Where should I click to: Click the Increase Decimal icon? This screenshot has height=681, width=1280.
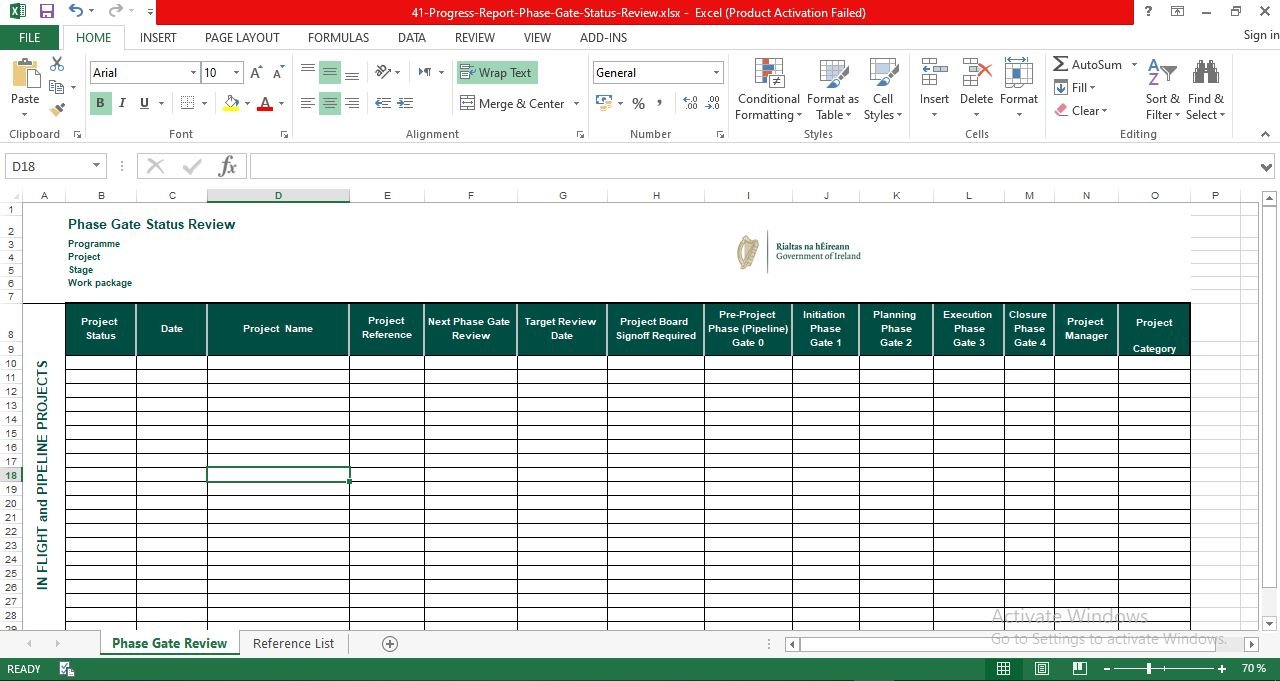click(689, 103)
